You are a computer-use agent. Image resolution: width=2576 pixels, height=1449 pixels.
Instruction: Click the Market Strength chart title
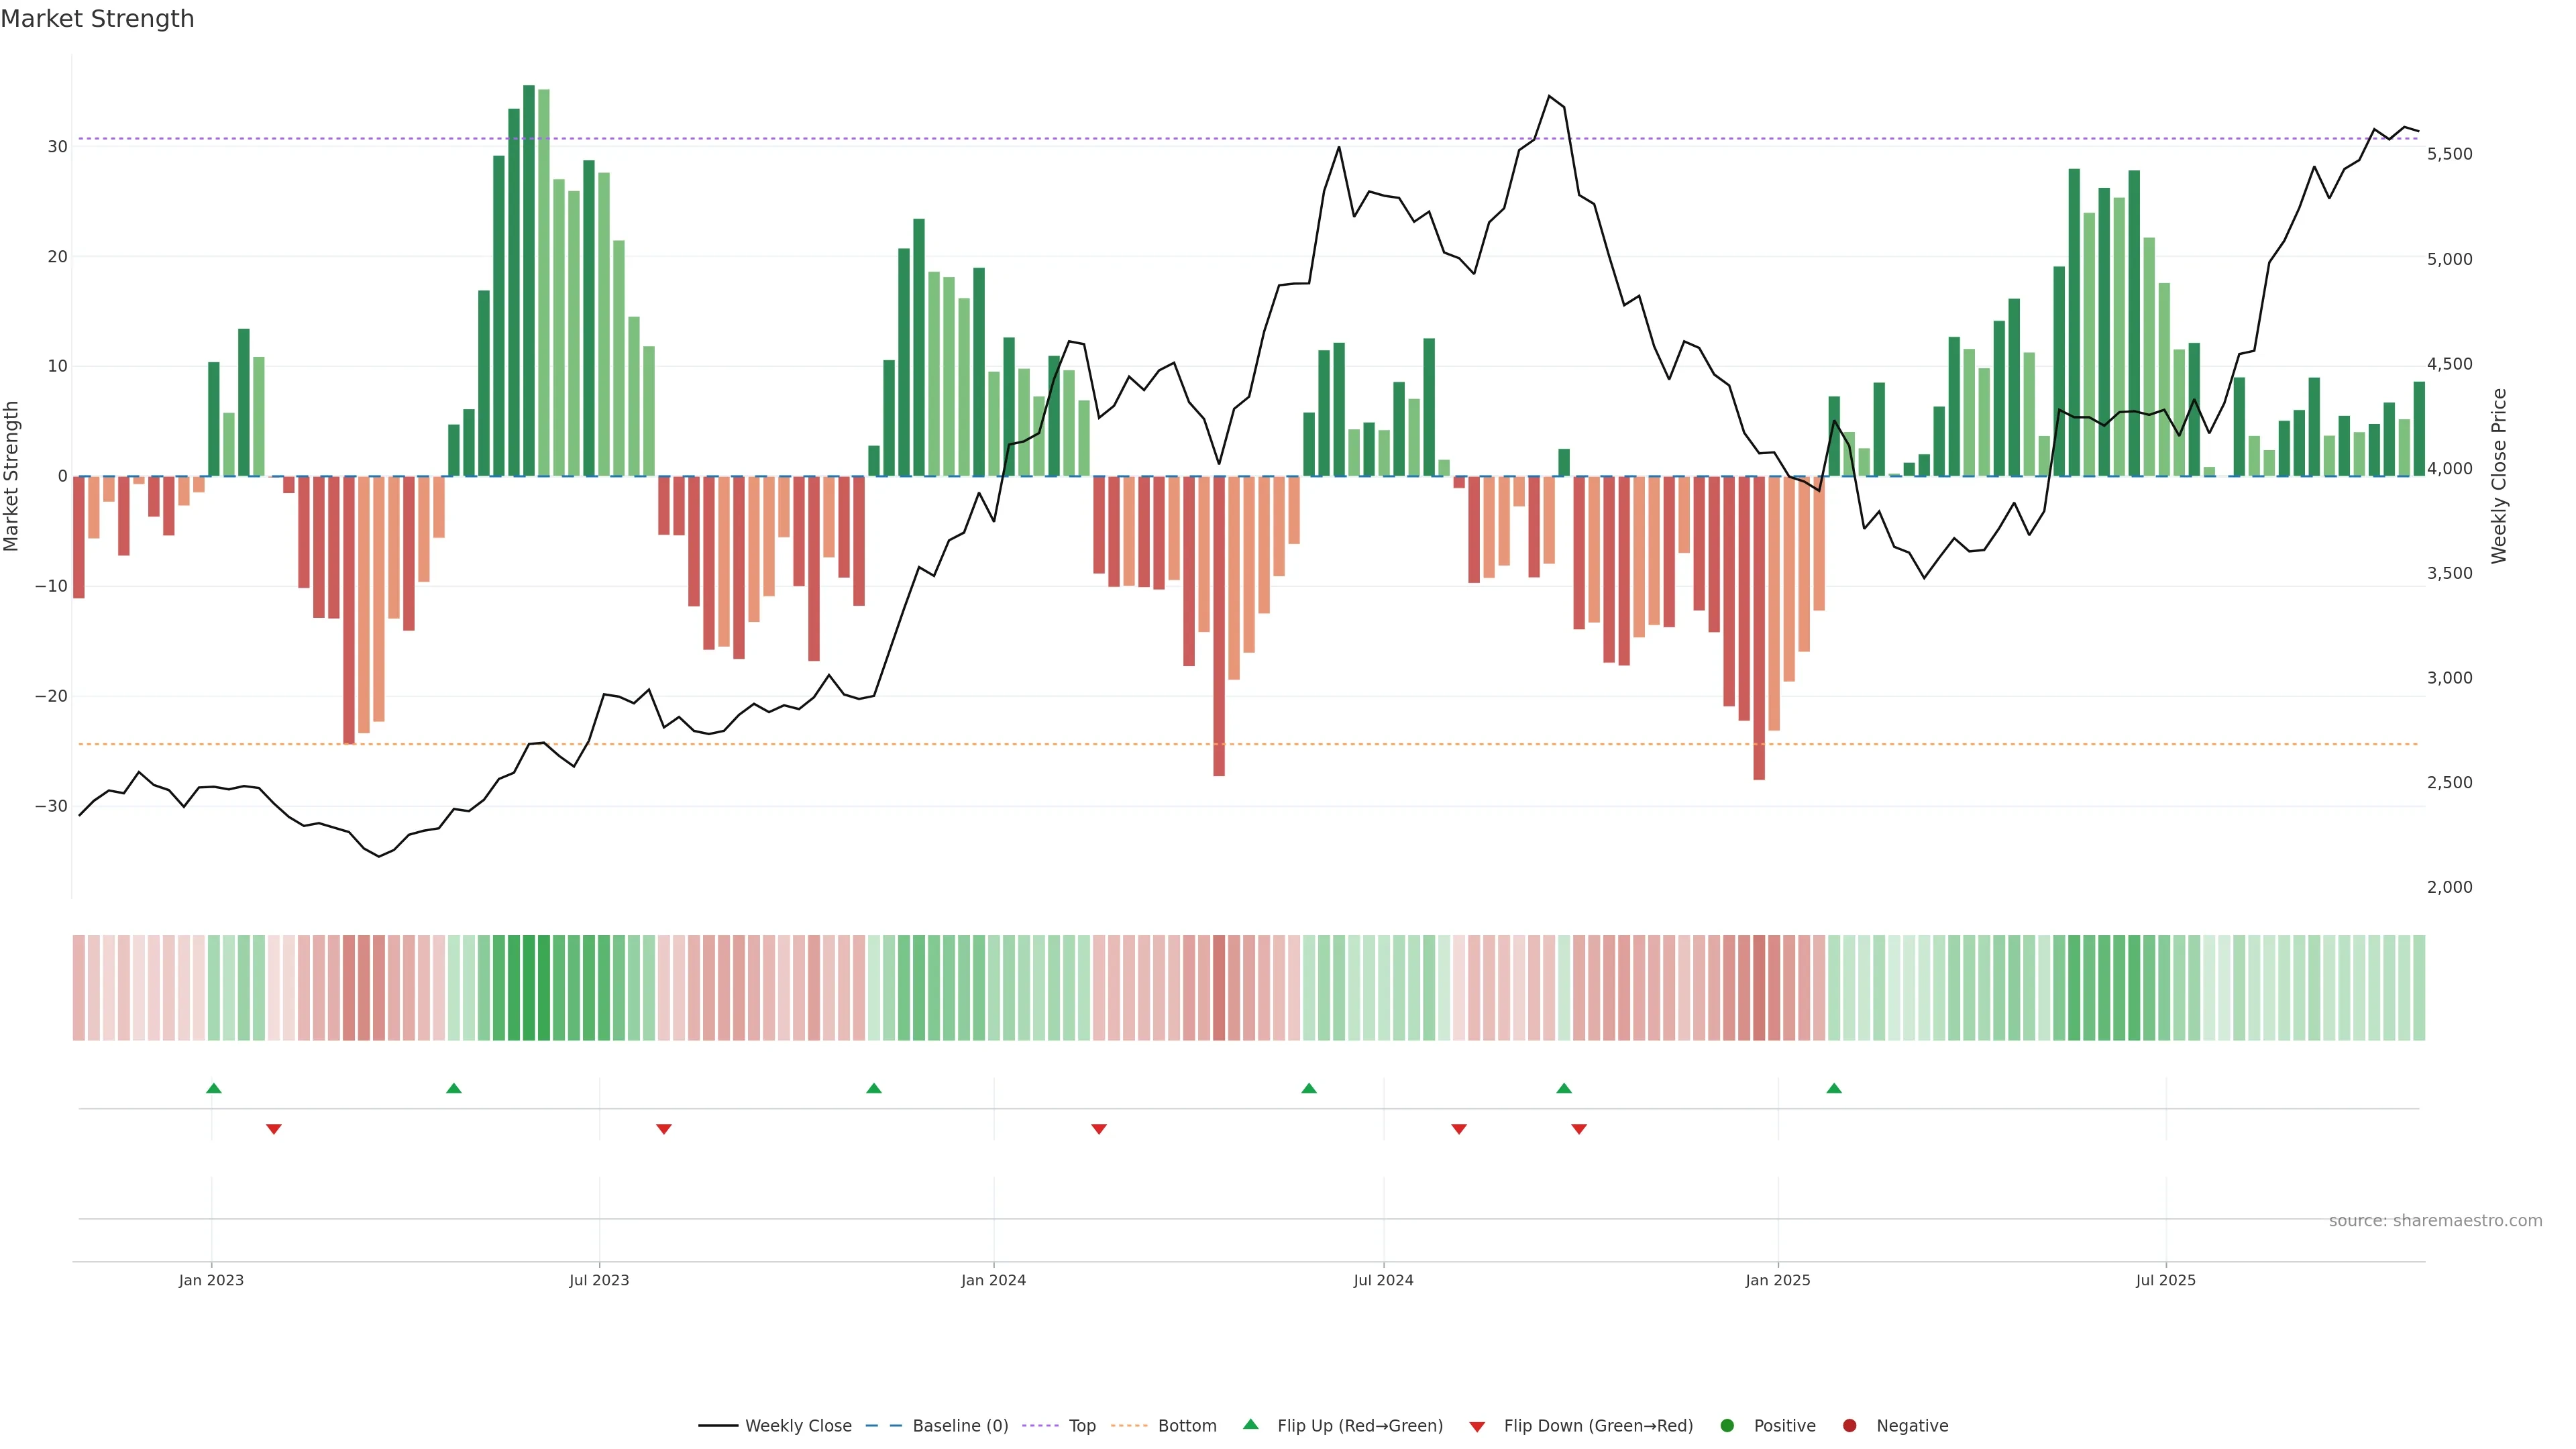[x=97, y=19]
